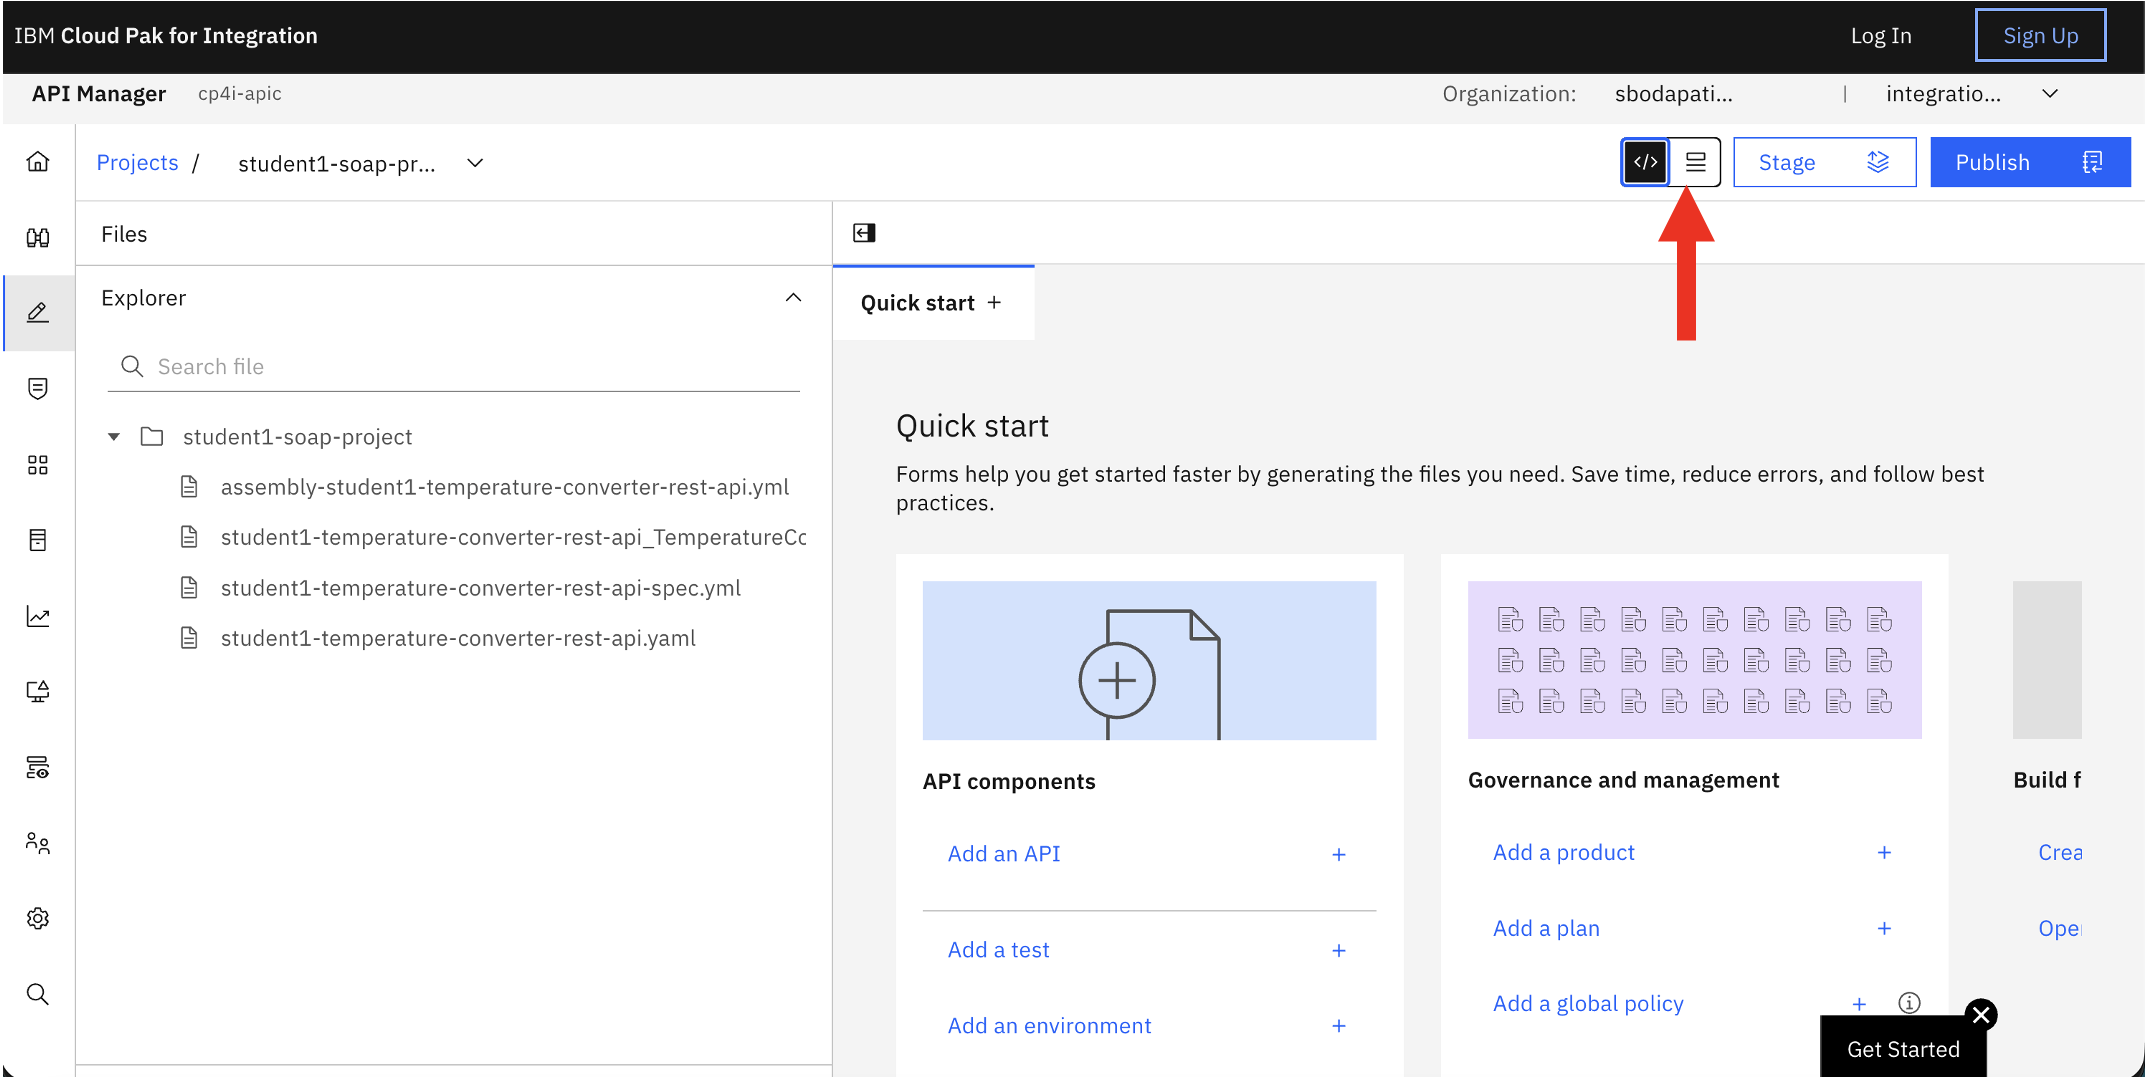This screenshot has width=2152, height=1082.
Task: Open the Members people icon in sidebar
Action: click(x=38, y=843)
